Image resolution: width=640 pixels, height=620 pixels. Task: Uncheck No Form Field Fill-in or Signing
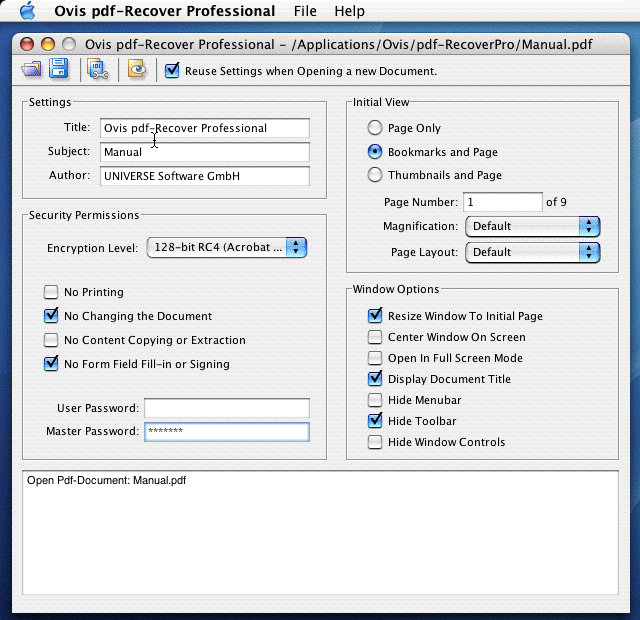point(51,364)
